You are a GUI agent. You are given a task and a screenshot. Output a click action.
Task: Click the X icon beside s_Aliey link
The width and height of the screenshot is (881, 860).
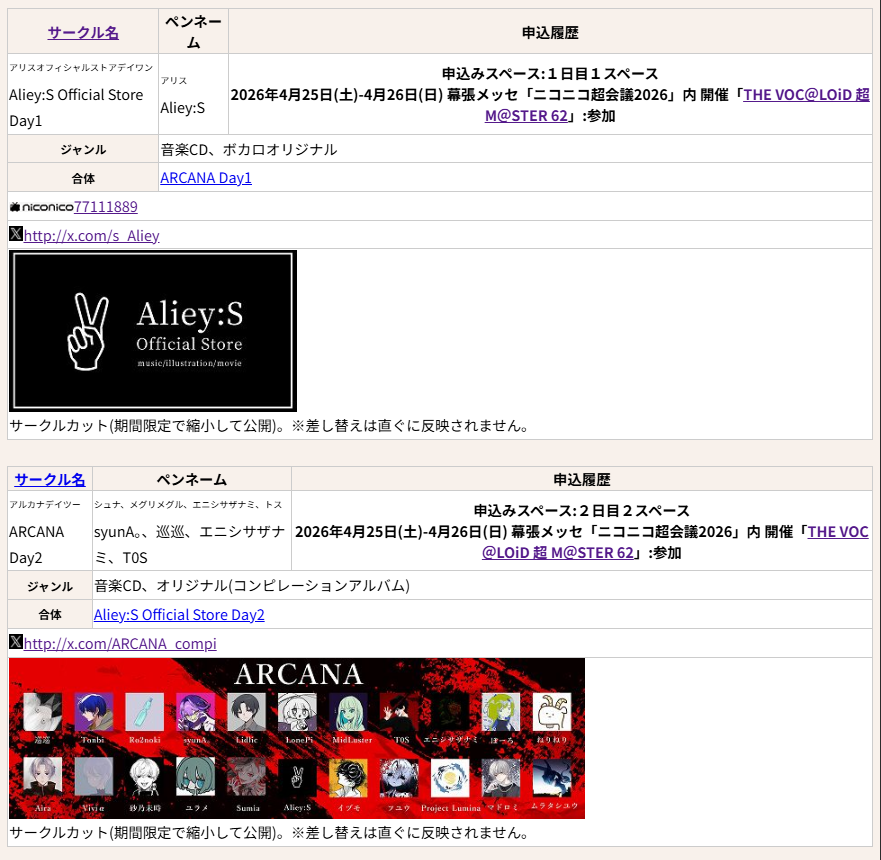tap(17, 235)
